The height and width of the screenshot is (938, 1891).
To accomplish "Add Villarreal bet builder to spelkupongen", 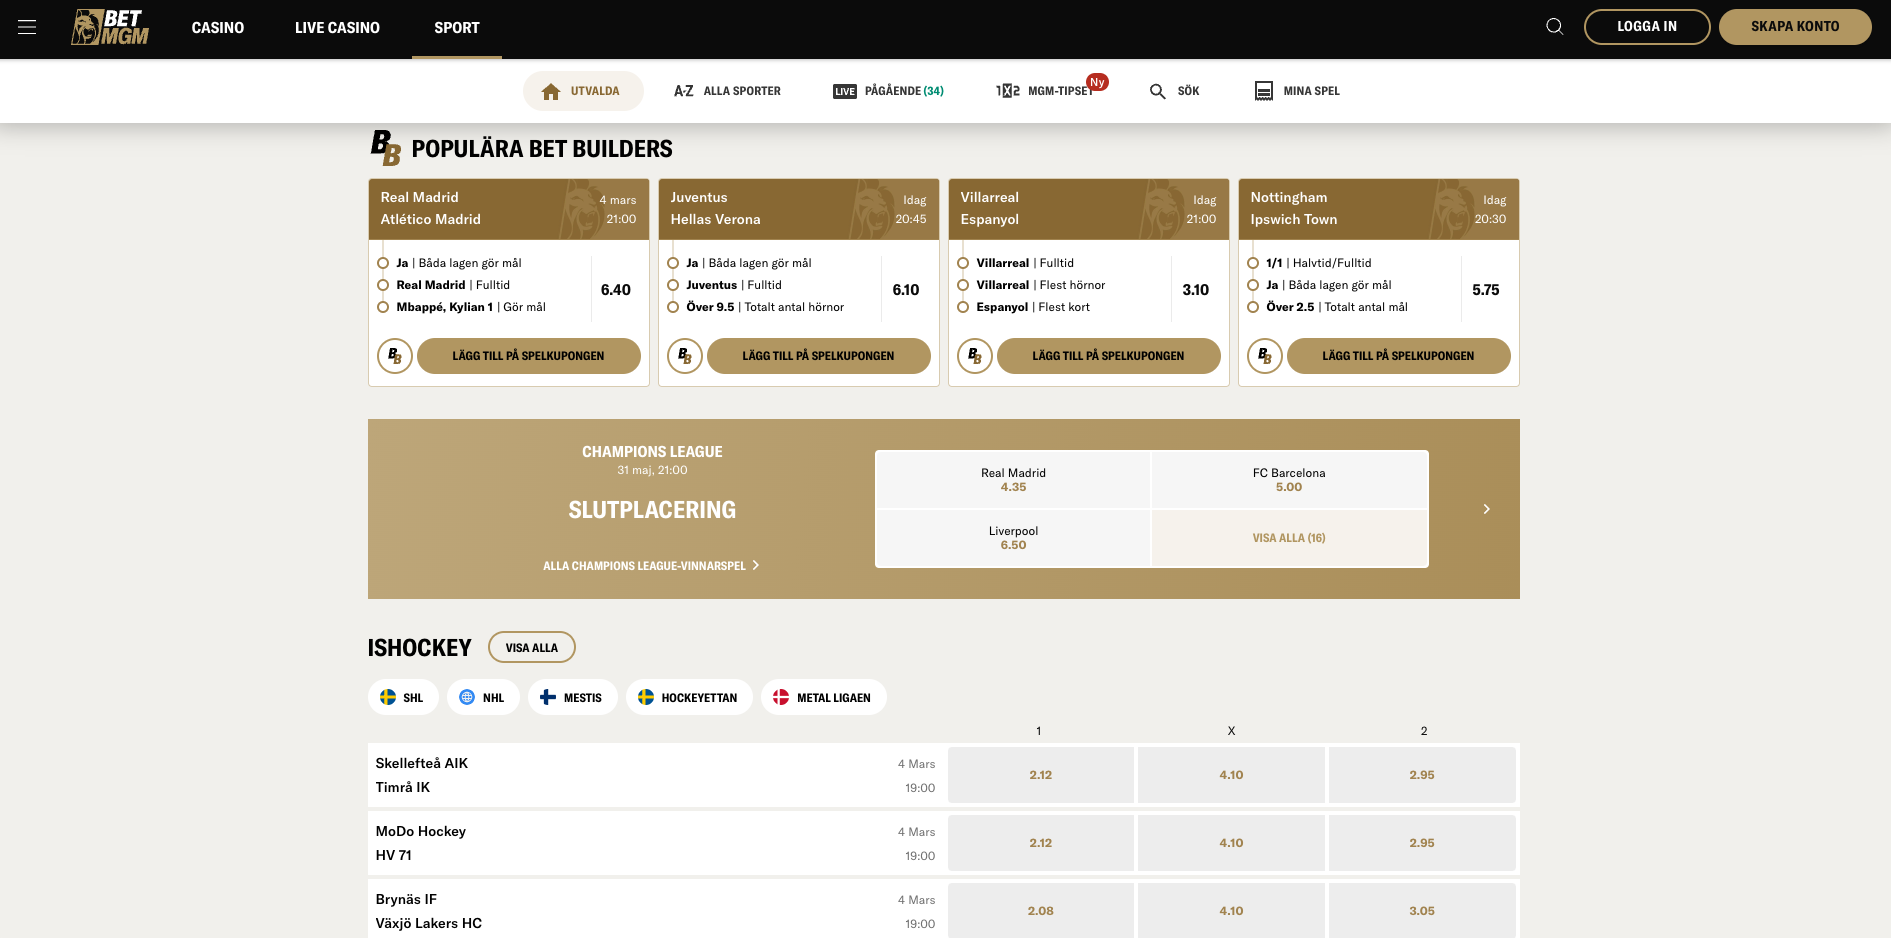I will pos(1108,356).
